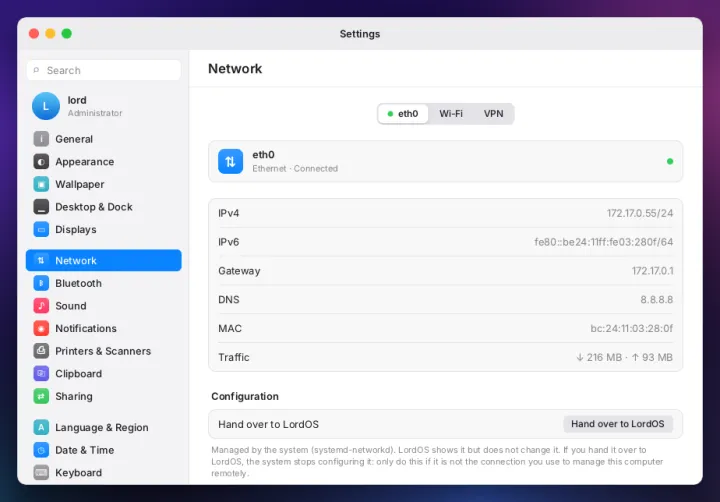The width and height of the screenshot is (720, 502).
Task: Click the Desktop & Dock icon
Action: (41, 207)
